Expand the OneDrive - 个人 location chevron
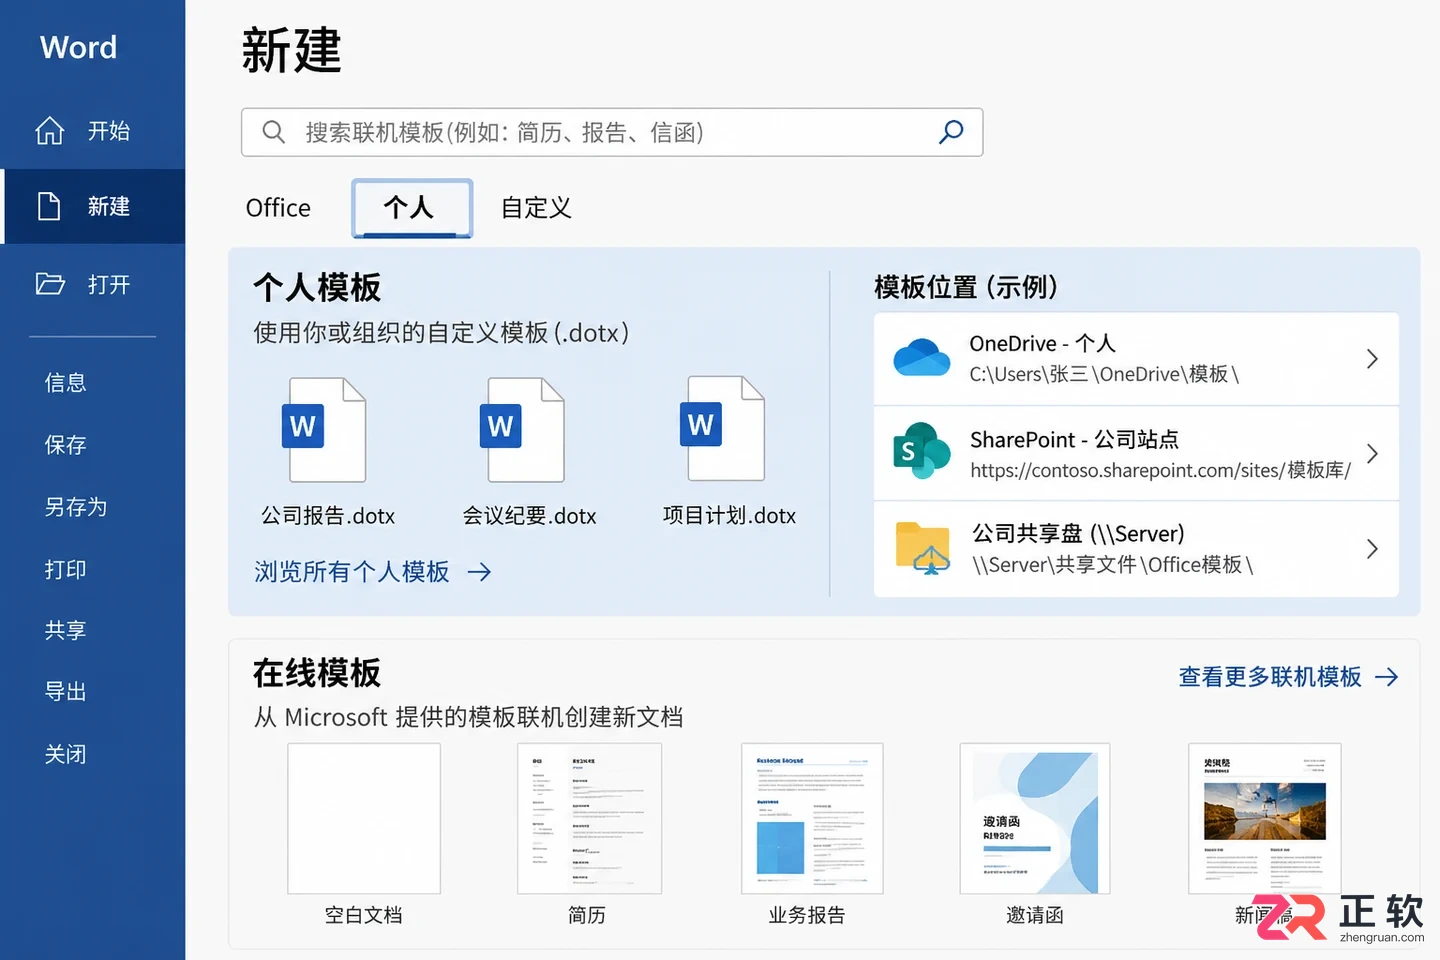Screen dimensions: 1440x960 (1372, 359)
